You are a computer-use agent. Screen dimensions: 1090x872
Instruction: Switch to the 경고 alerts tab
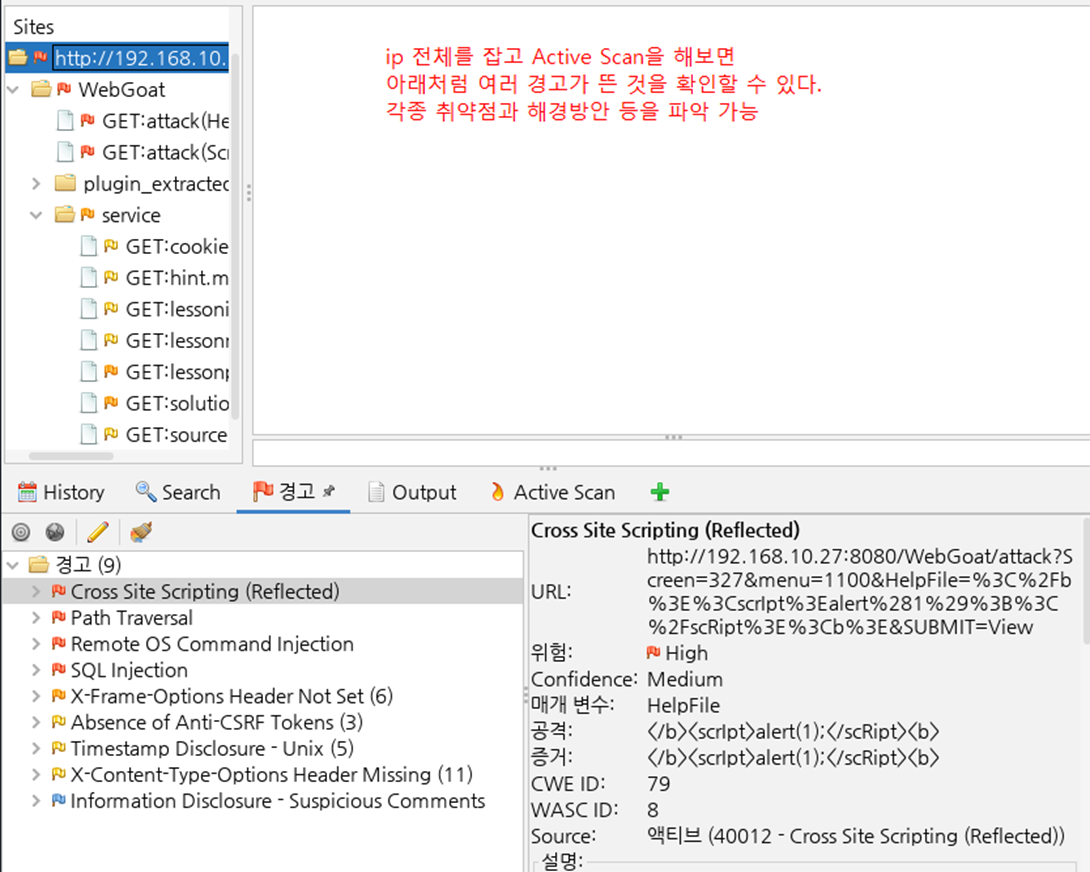click(x=293, y=492)
